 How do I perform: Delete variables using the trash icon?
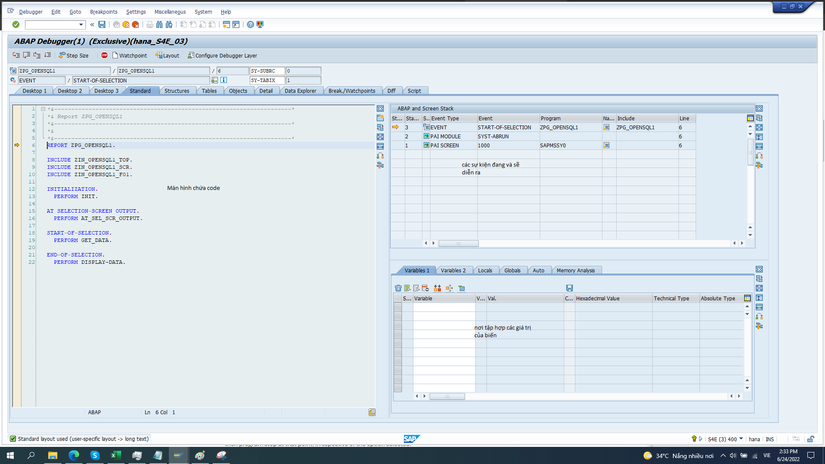click(x=398, y=288)
